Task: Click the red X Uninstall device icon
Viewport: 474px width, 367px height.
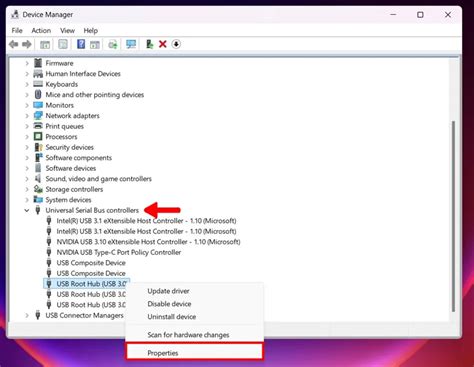Action: coord(163,44)
